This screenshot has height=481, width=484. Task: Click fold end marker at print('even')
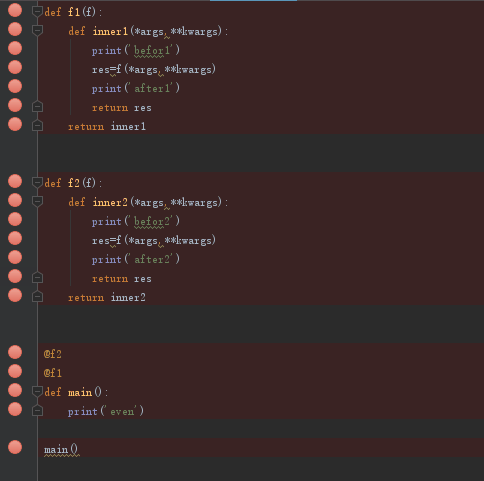point(37,410)
